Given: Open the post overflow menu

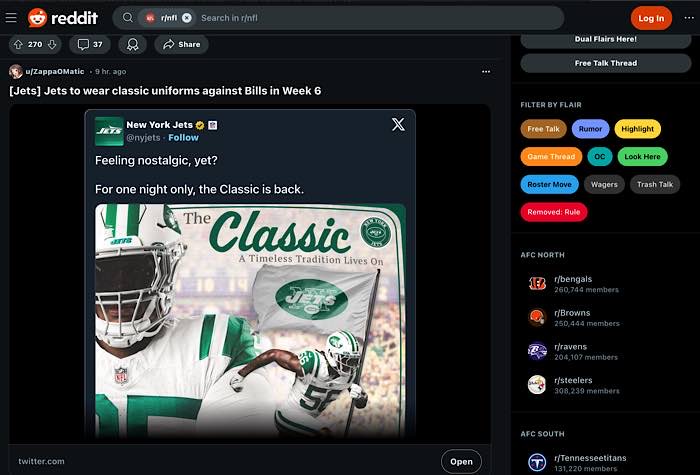Looking at the screenshot, I should 486,71.
